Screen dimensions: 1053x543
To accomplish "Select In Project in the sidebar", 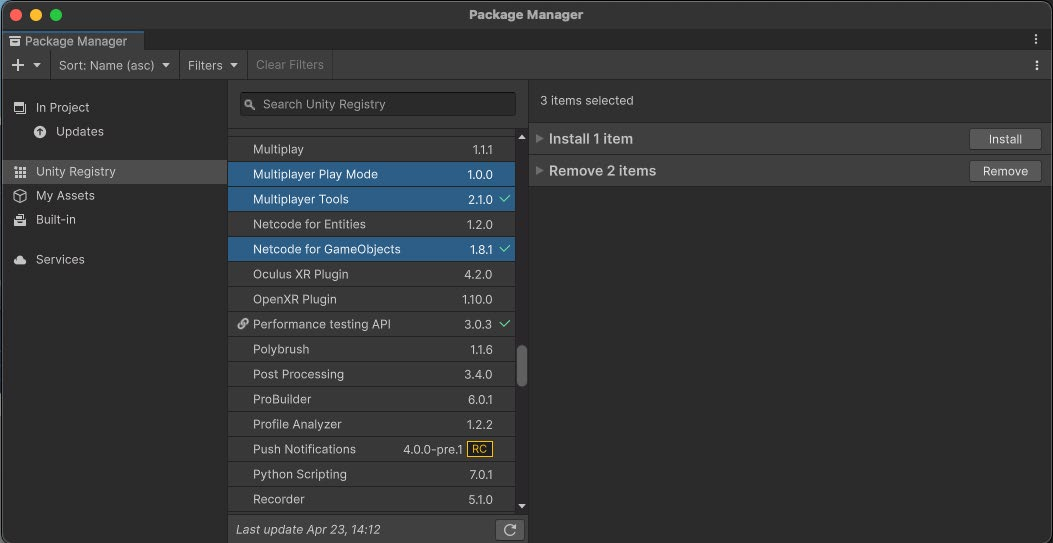I will click(x=114, y=107).
